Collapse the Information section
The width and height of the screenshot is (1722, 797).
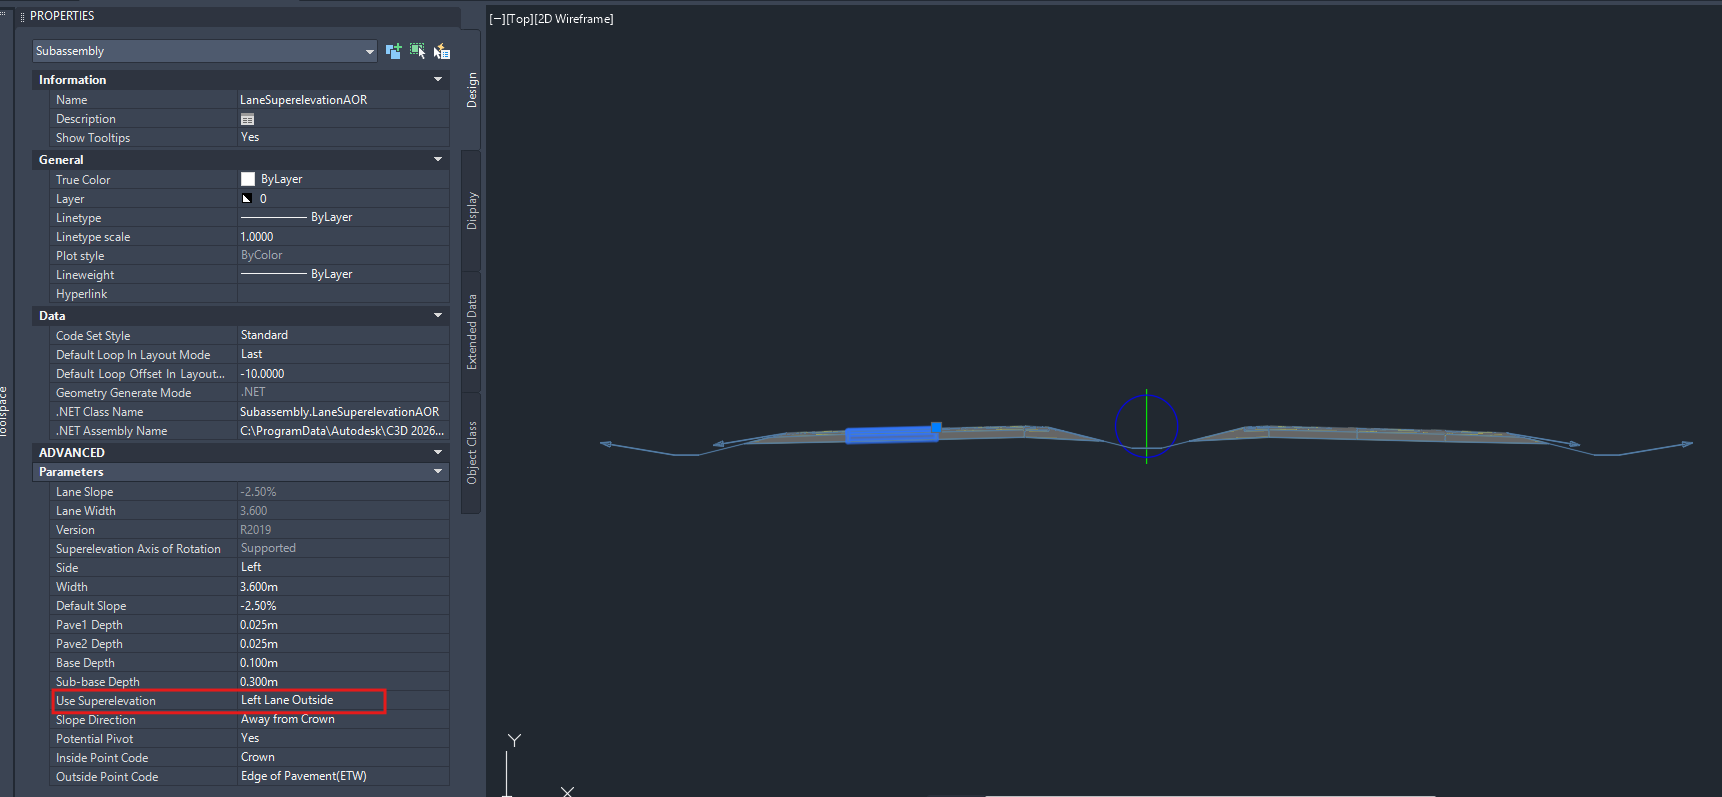pos(437,80)
